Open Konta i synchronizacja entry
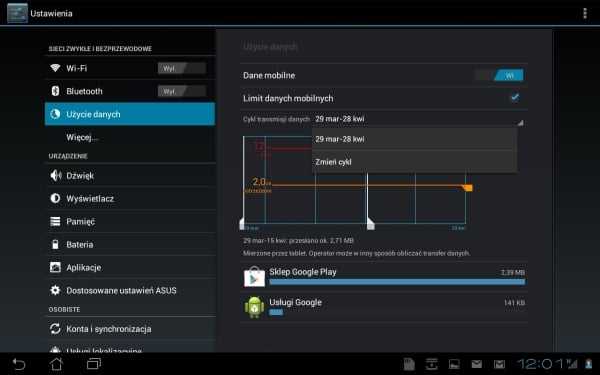The image size is (600, 375). click(130, 329)
